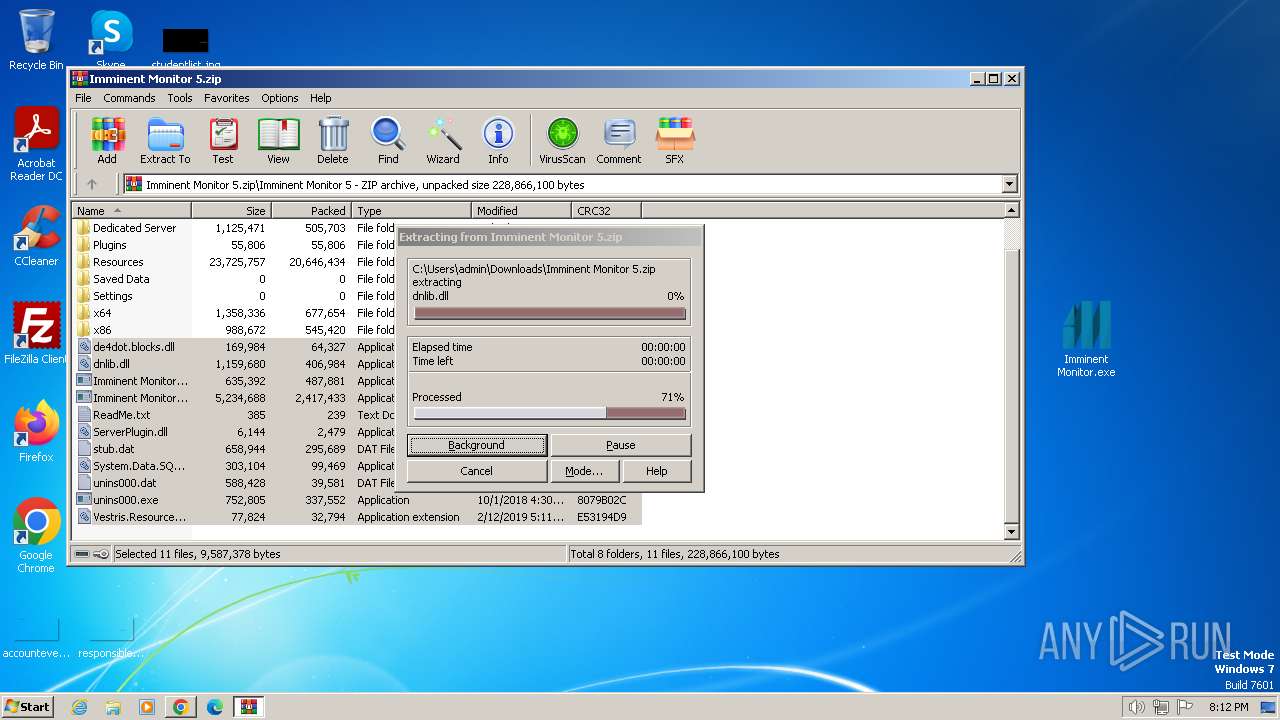1280x720 pixels.
Task: Cancel the extraction
Action: (x=477, y=471)
